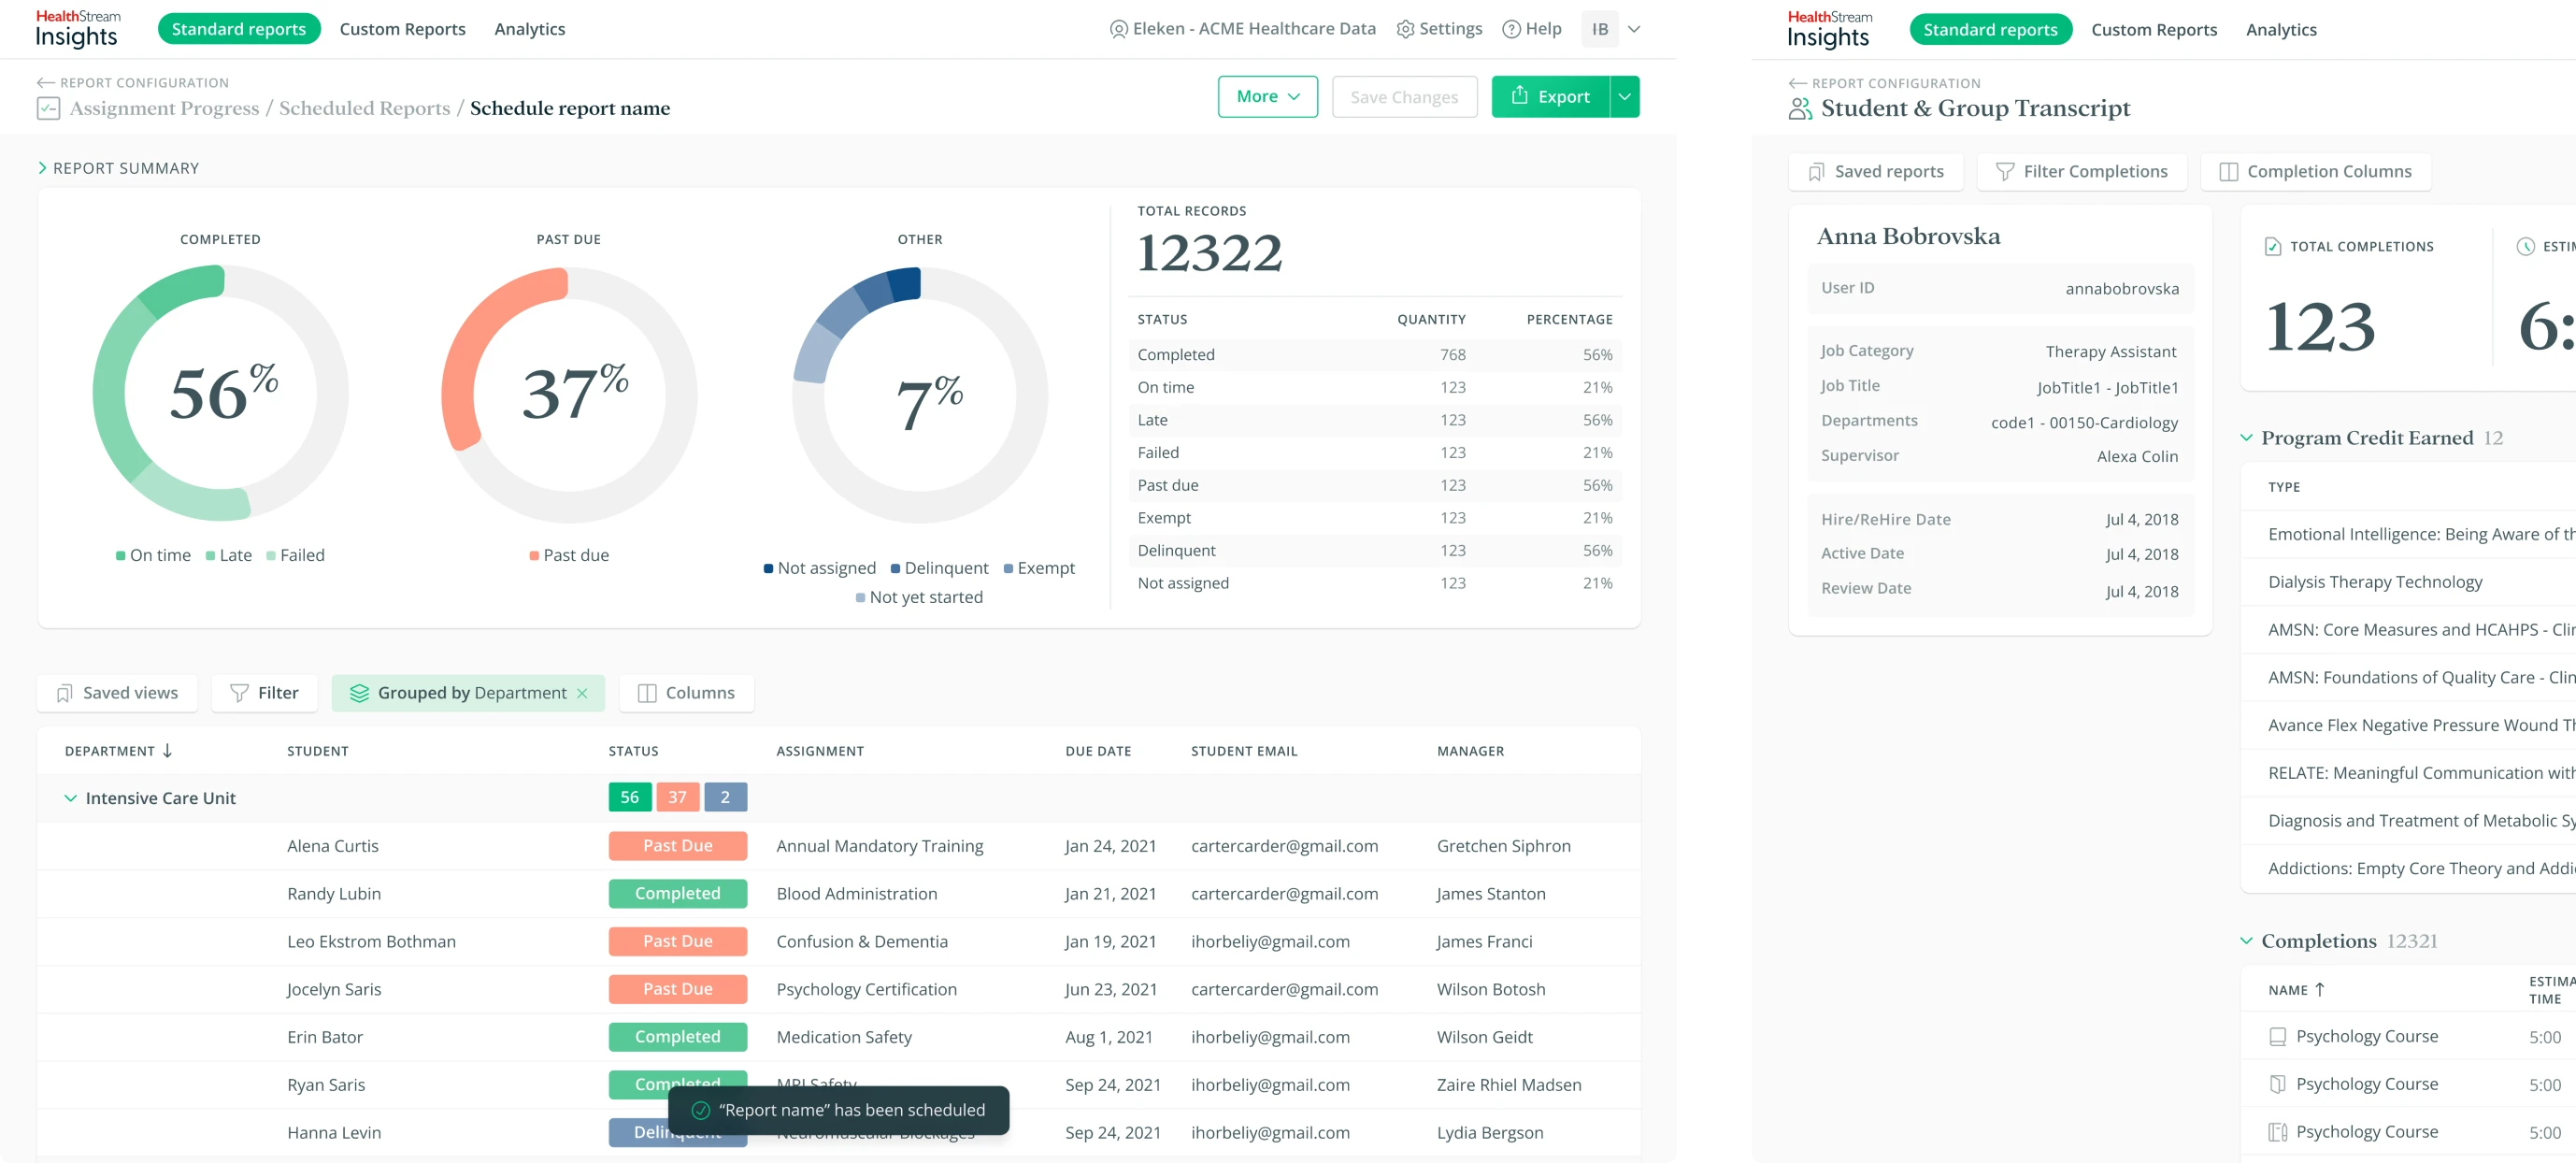
Task: Expand the Report Summary section
Action: [x=42, y=168]
